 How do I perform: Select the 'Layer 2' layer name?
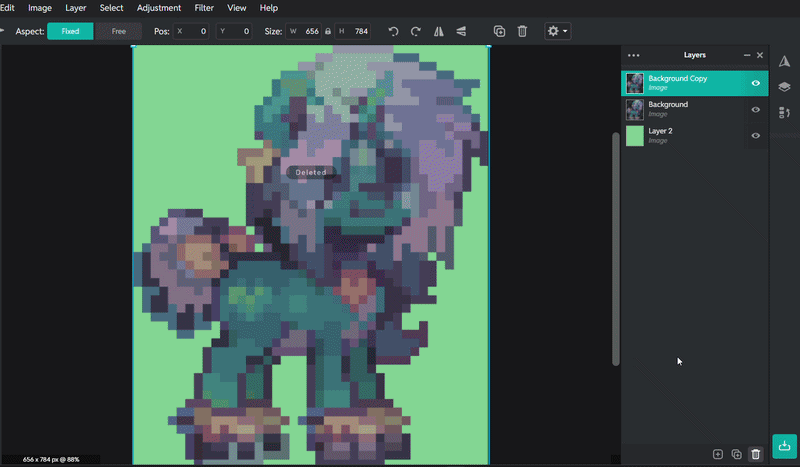click(660, 131)
